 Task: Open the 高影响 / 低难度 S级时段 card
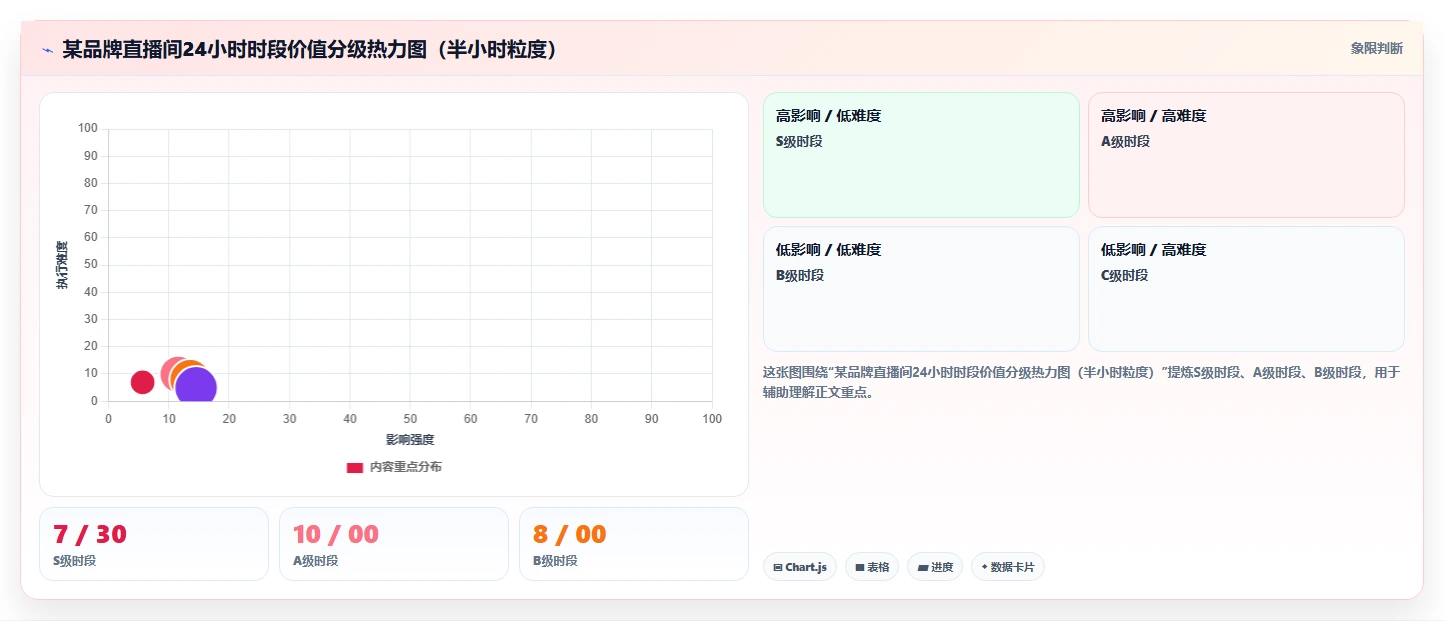(921, 155)
